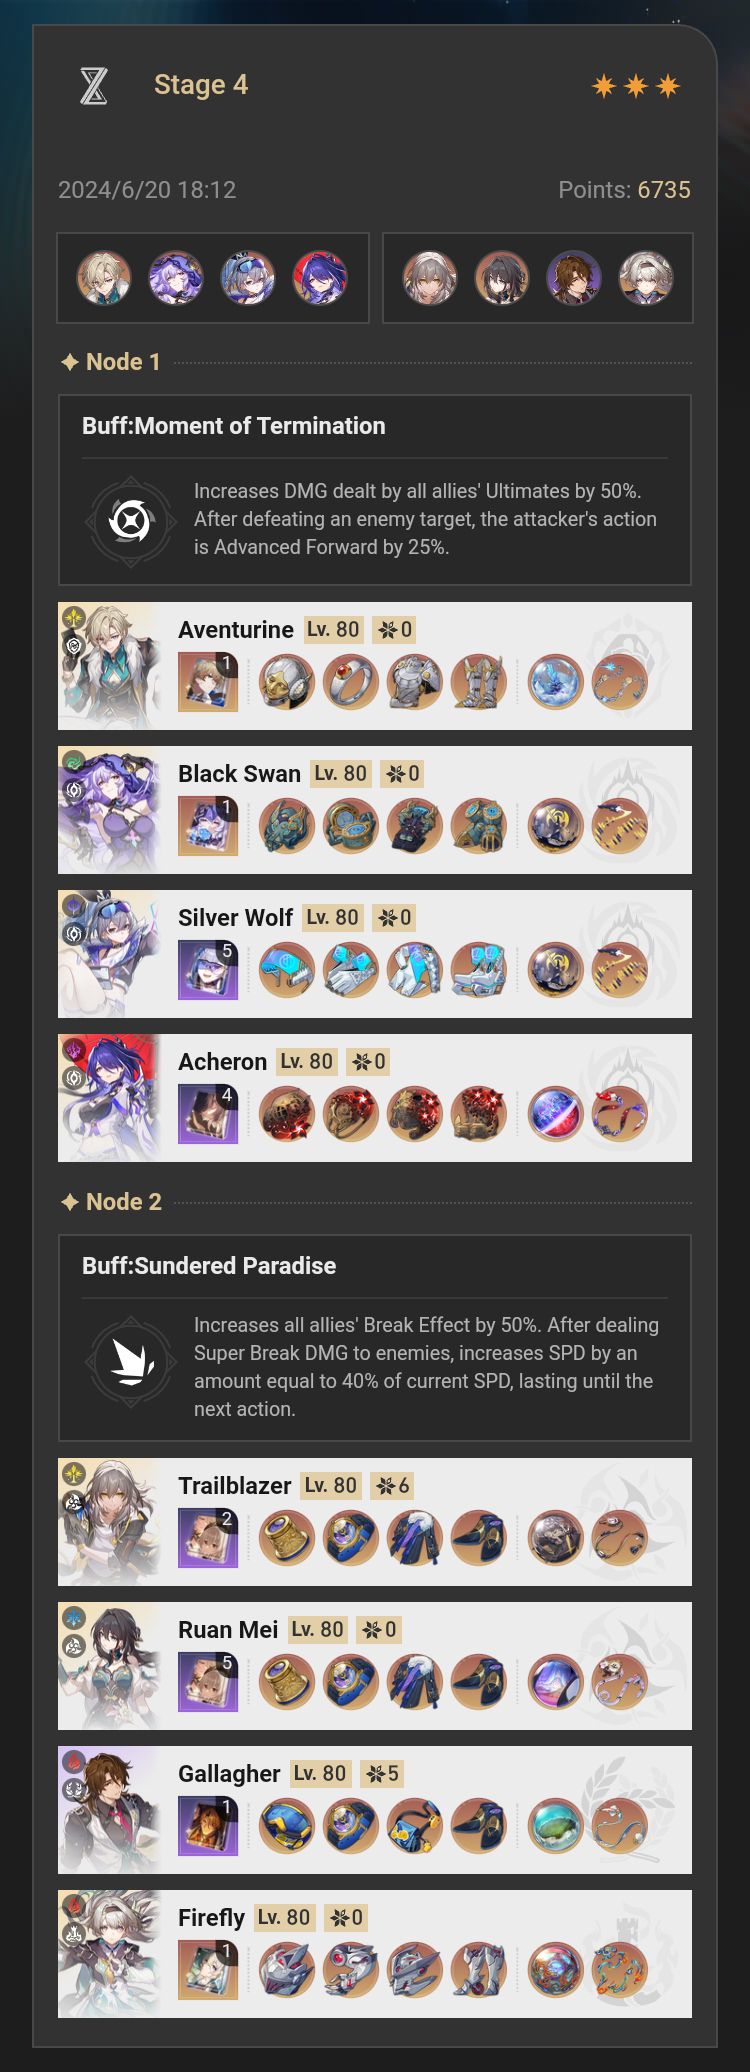Click Firefly's hands relic icon
The height and width of the screenshot is (2072, 750).
click(351, 1970)
